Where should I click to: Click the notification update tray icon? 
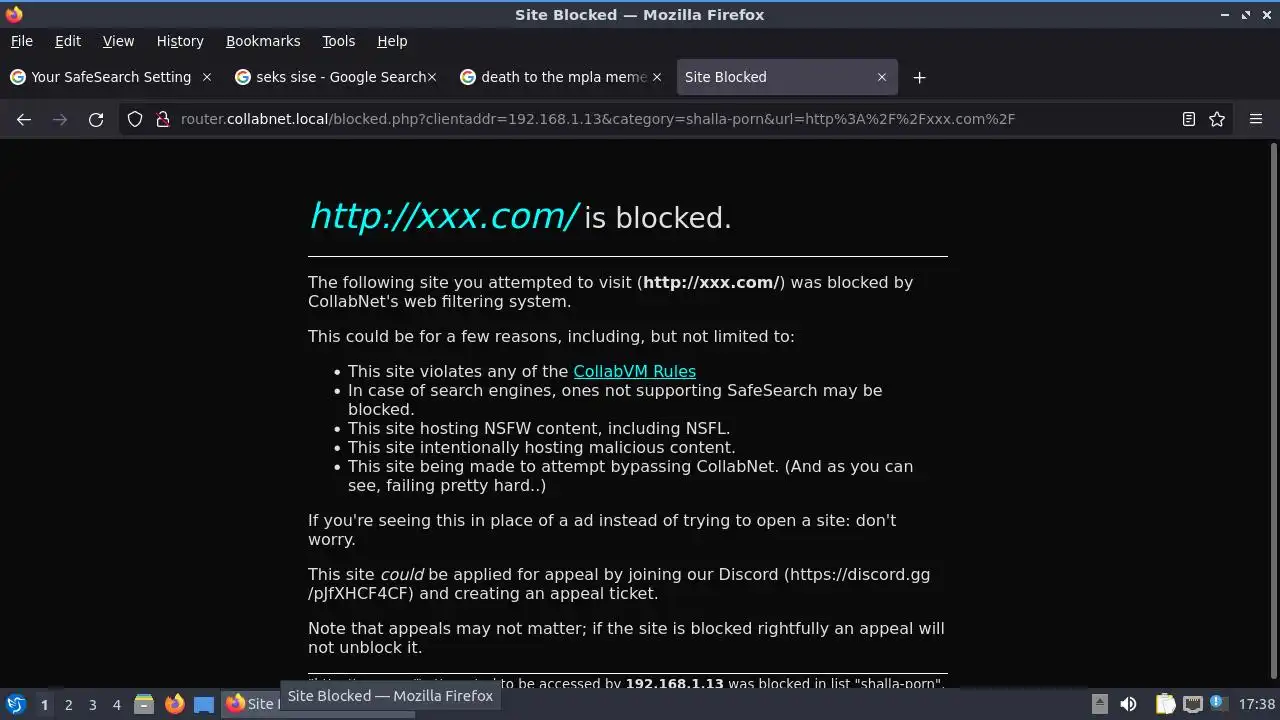point(1218,704)
